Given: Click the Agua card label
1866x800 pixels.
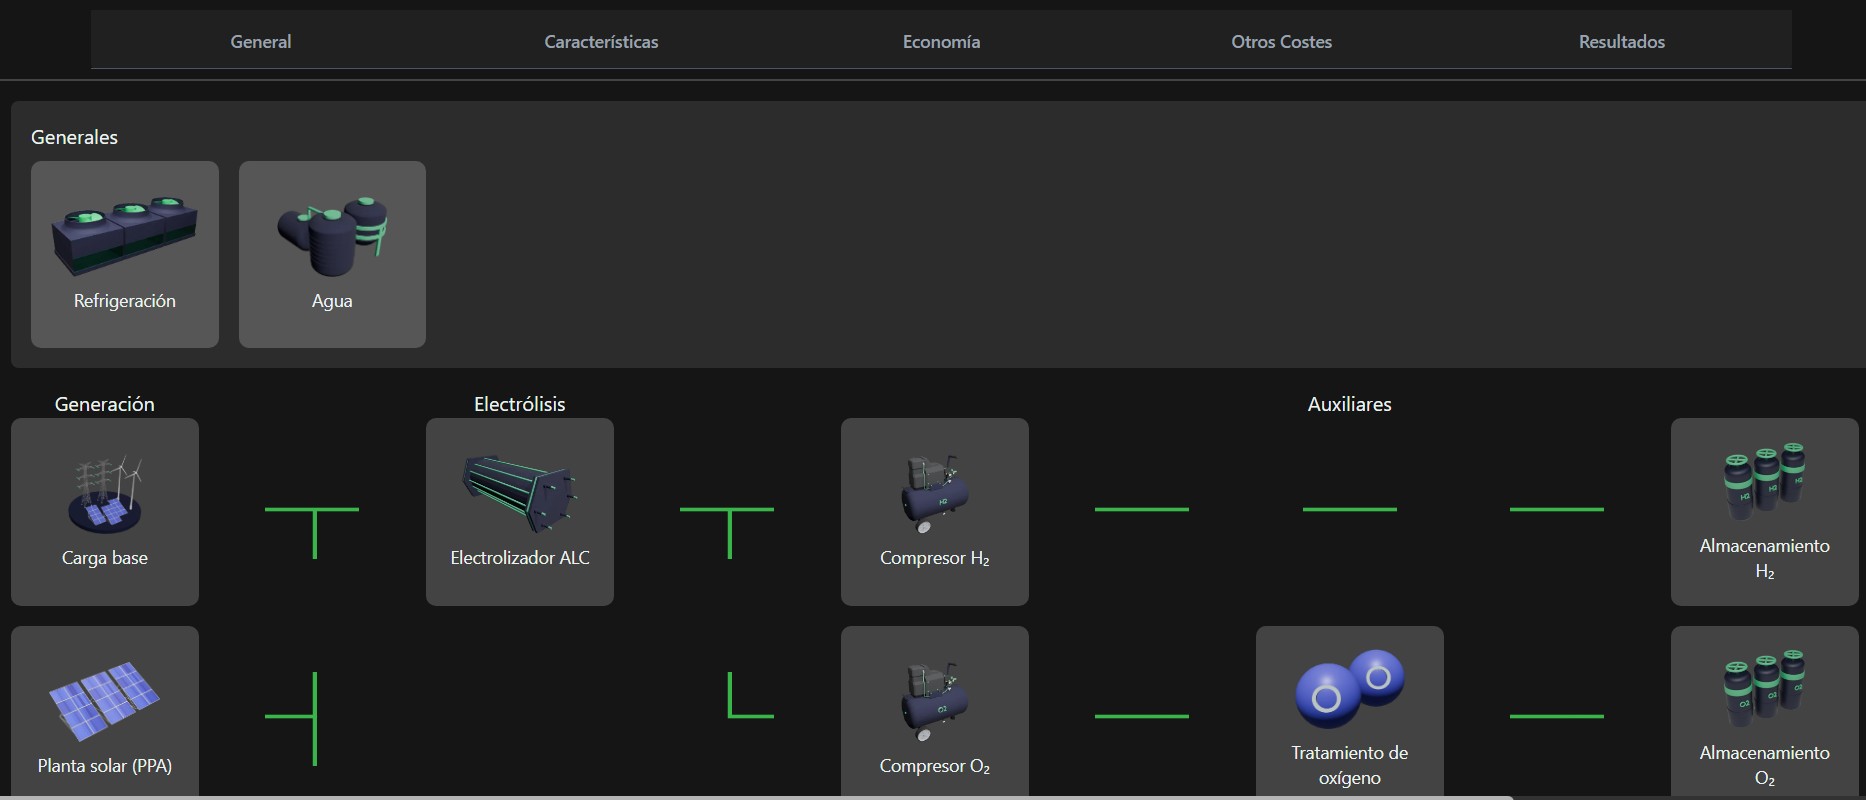Looking at the screenshot, I should (x=332, y=301).
